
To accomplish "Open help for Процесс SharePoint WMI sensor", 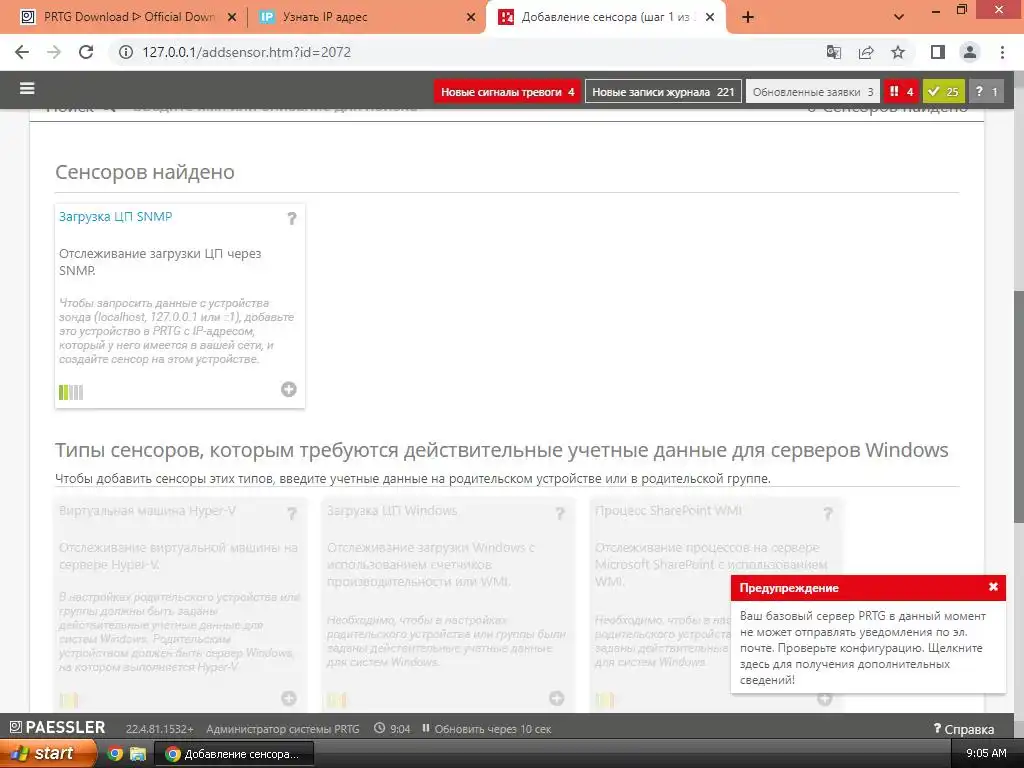I will click(x=827, y=513).
